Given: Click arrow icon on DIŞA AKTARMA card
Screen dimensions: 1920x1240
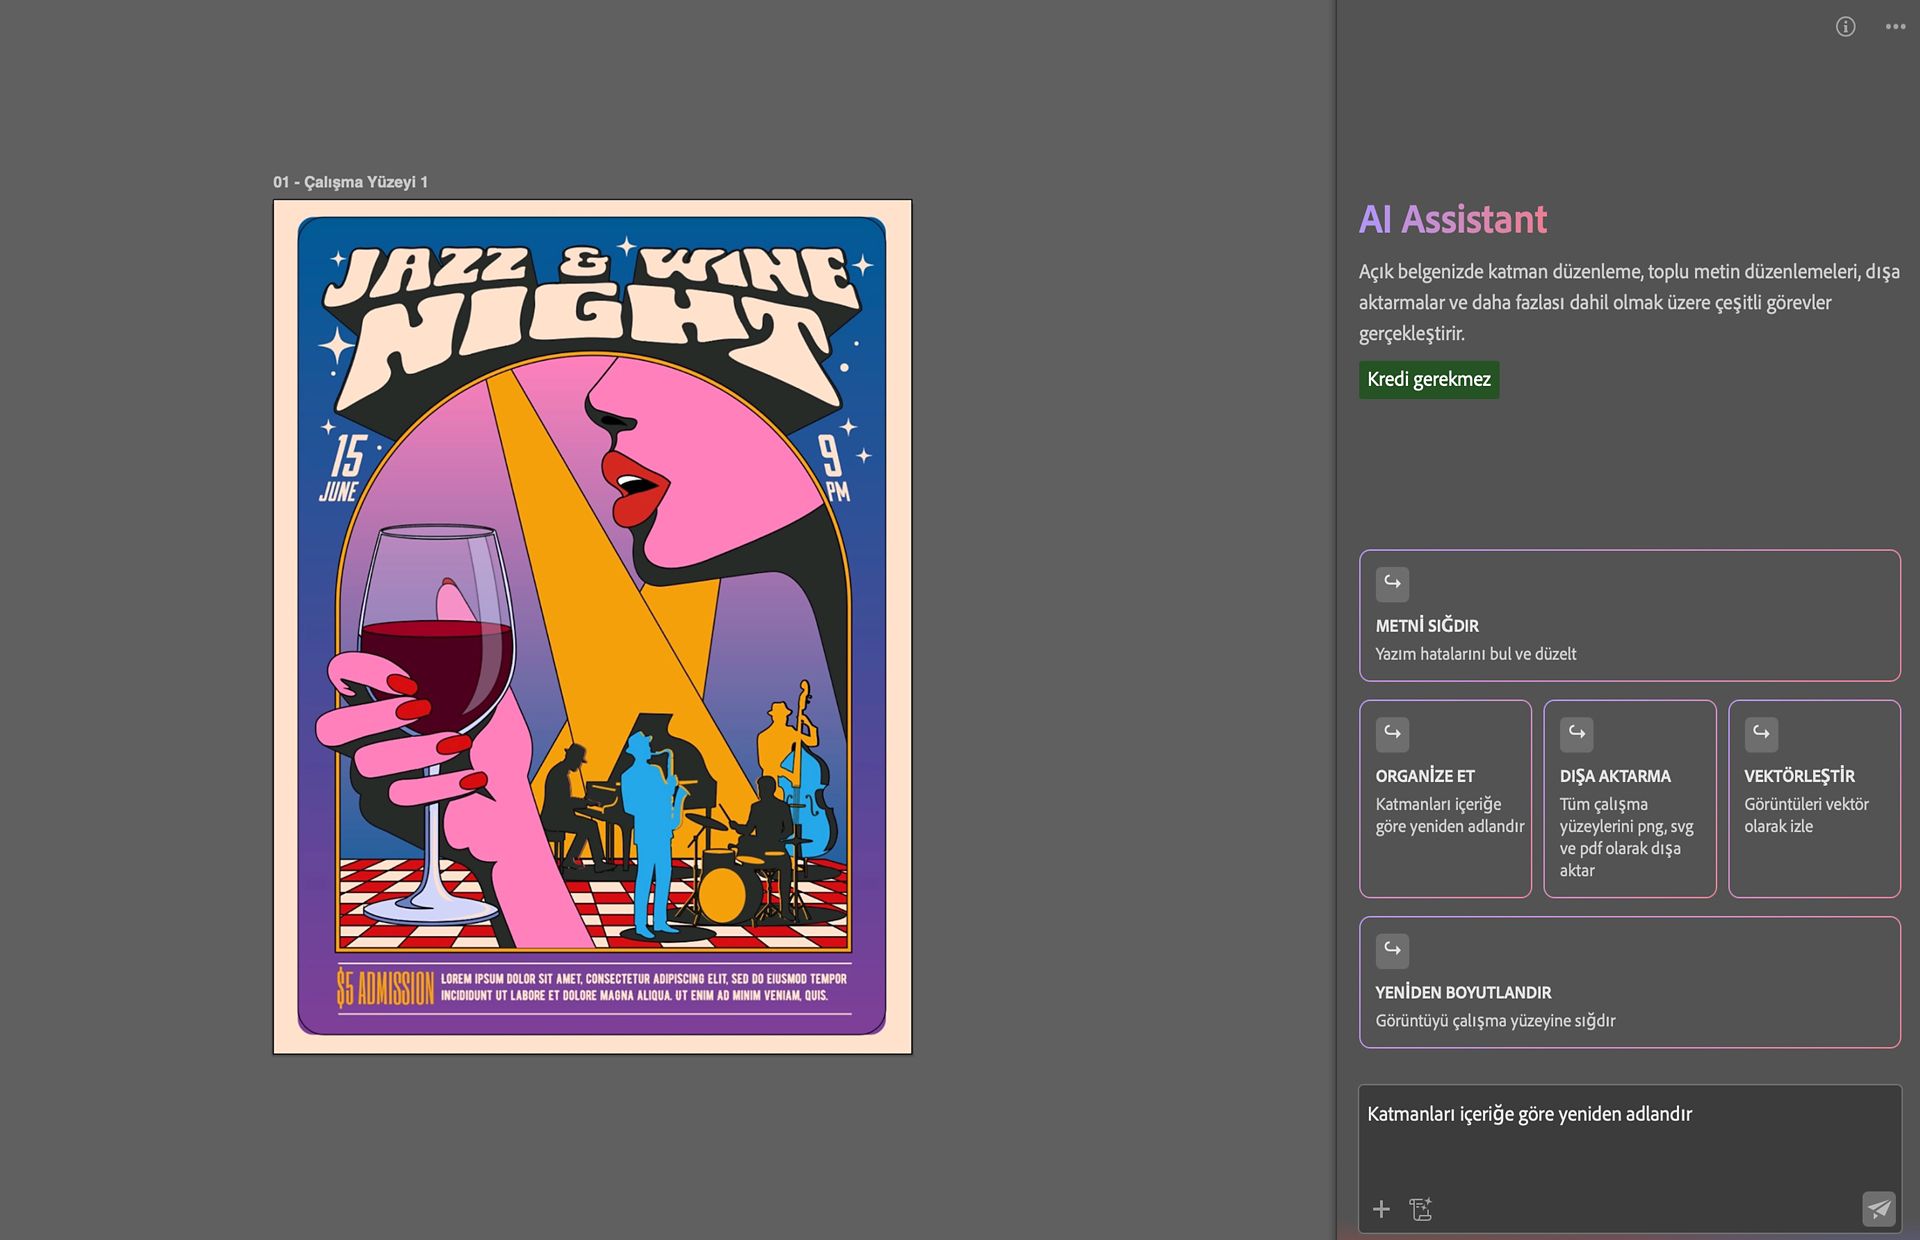Looking at the screenshot, I should (1576, 734).
